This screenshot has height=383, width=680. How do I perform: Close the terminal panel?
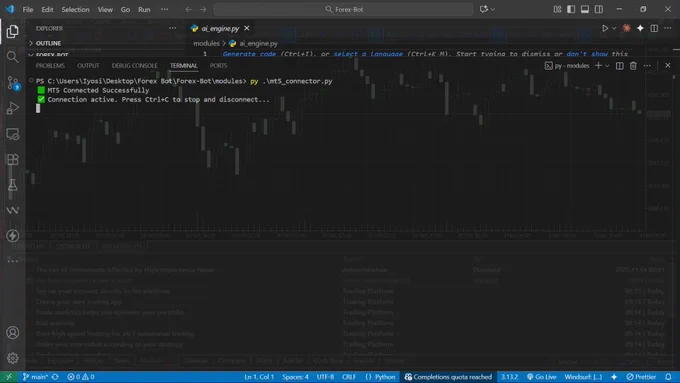click(x=667, y=65)
